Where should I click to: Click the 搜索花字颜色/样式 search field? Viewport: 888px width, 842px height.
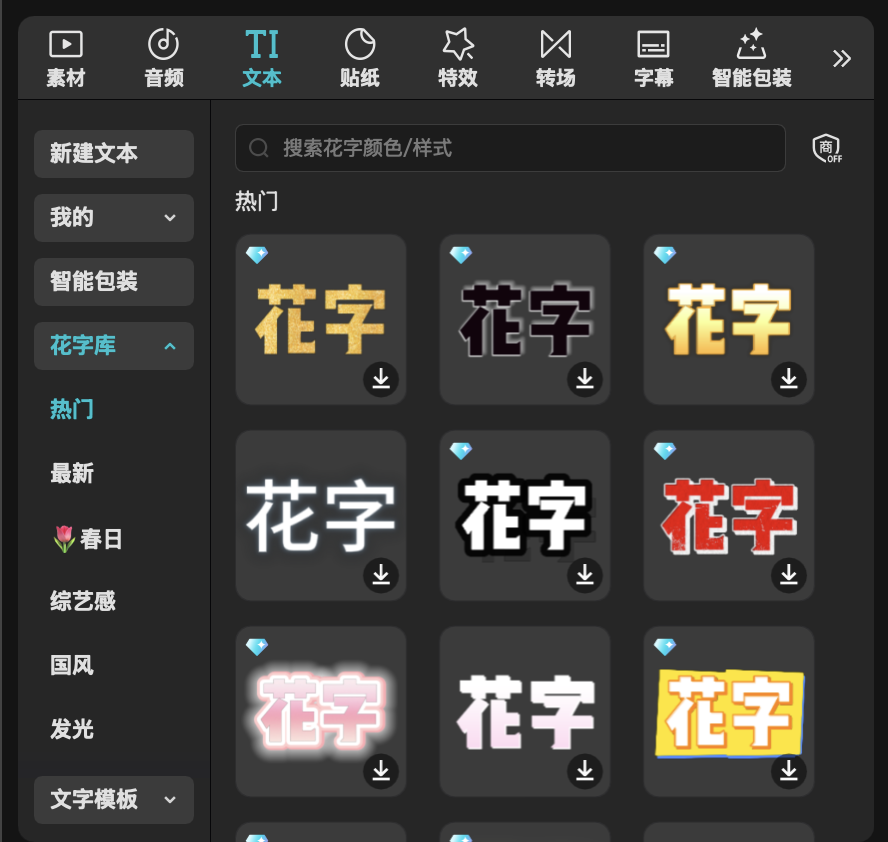tap(510, 148)
